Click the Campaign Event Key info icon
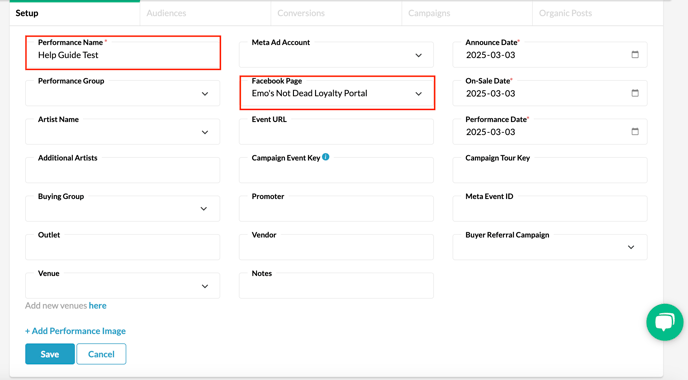This screenshot has height=380, width=688. [x=326, y=157]
